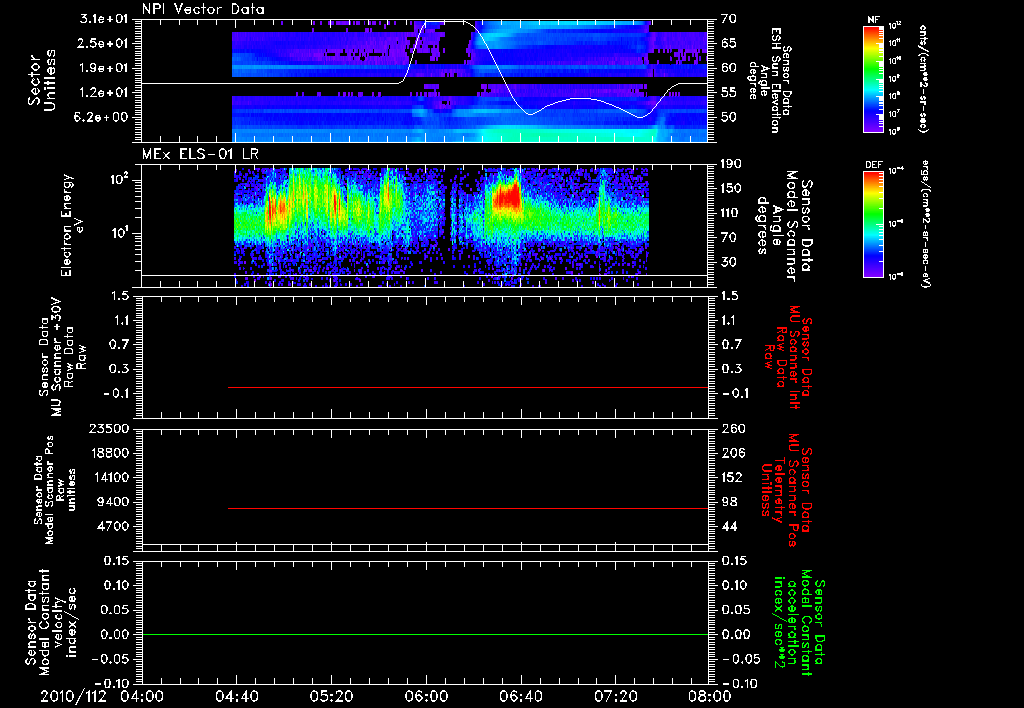Click the green velocity line at 0.00
Image resolution: width=1024 pixels, height=708 pixels.
click(424, 634)
